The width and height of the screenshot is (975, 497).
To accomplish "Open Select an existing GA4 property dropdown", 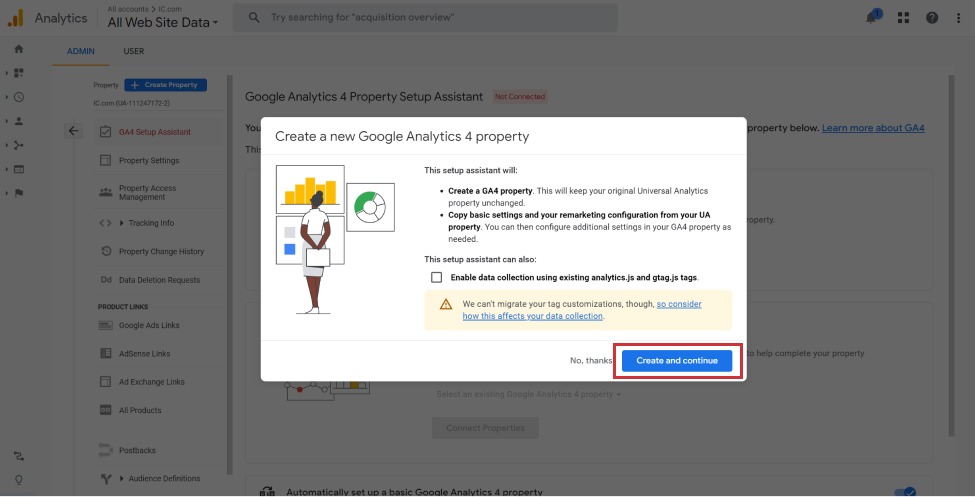I will (x=529, y=394).
